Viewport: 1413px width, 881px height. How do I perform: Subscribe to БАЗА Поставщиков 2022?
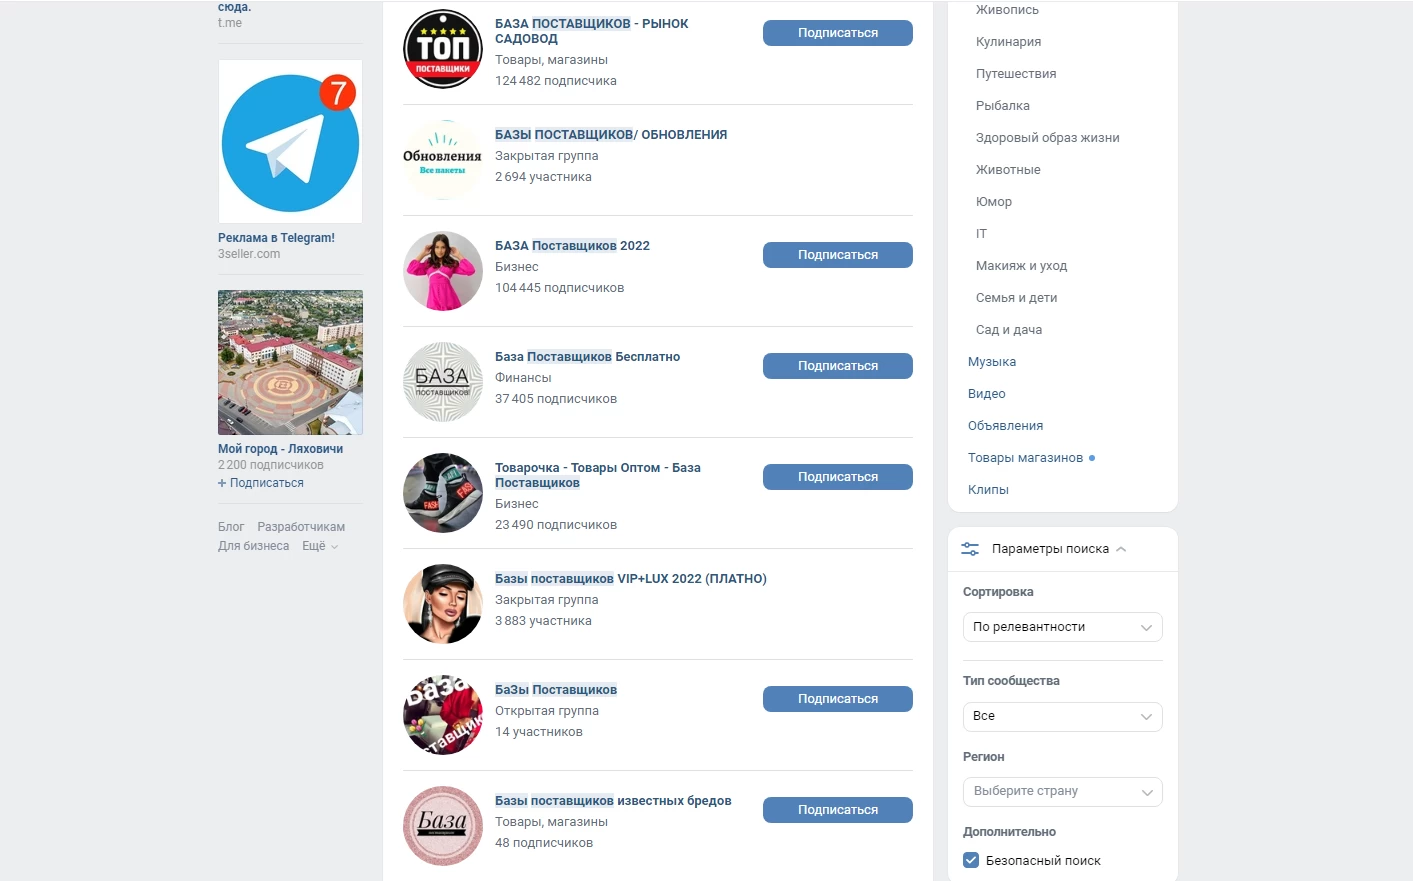[x=838, y=255]
